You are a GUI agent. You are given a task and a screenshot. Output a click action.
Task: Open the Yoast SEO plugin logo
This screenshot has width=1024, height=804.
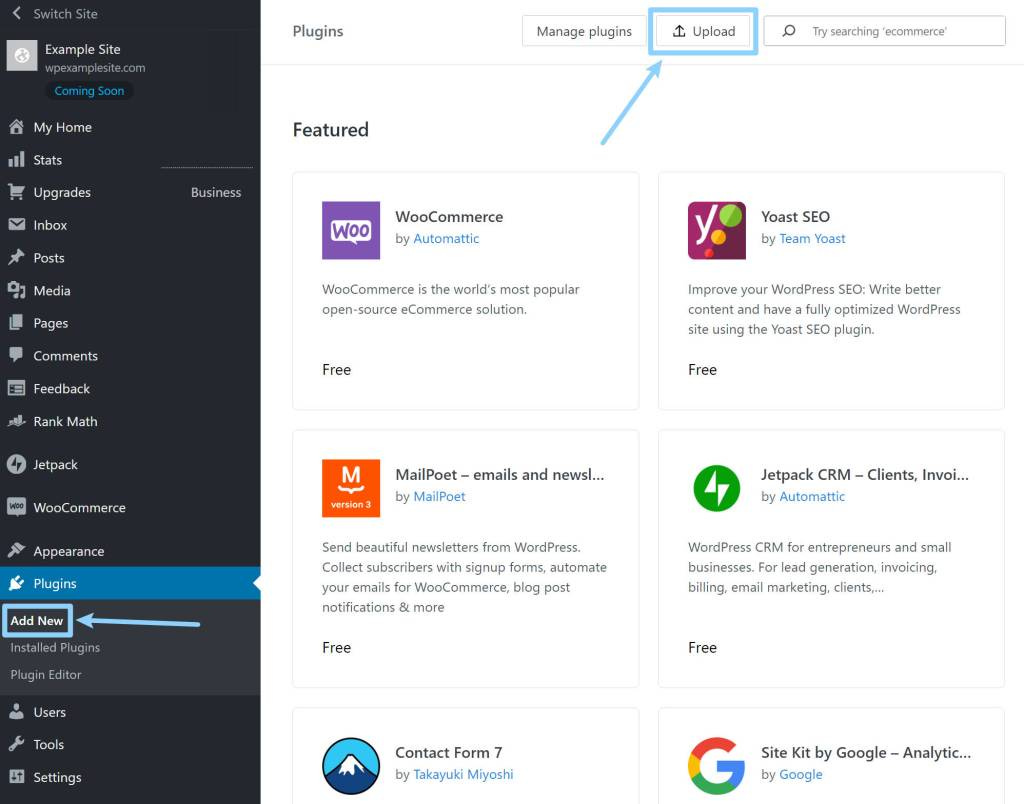coord(716,231)
